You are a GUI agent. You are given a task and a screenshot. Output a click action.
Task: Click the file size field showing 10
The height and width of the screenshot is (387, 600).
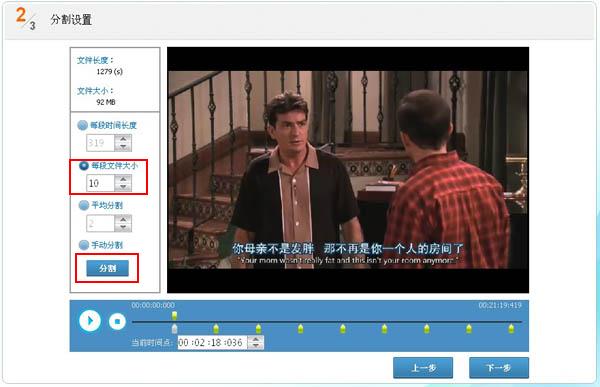[100, 183]
